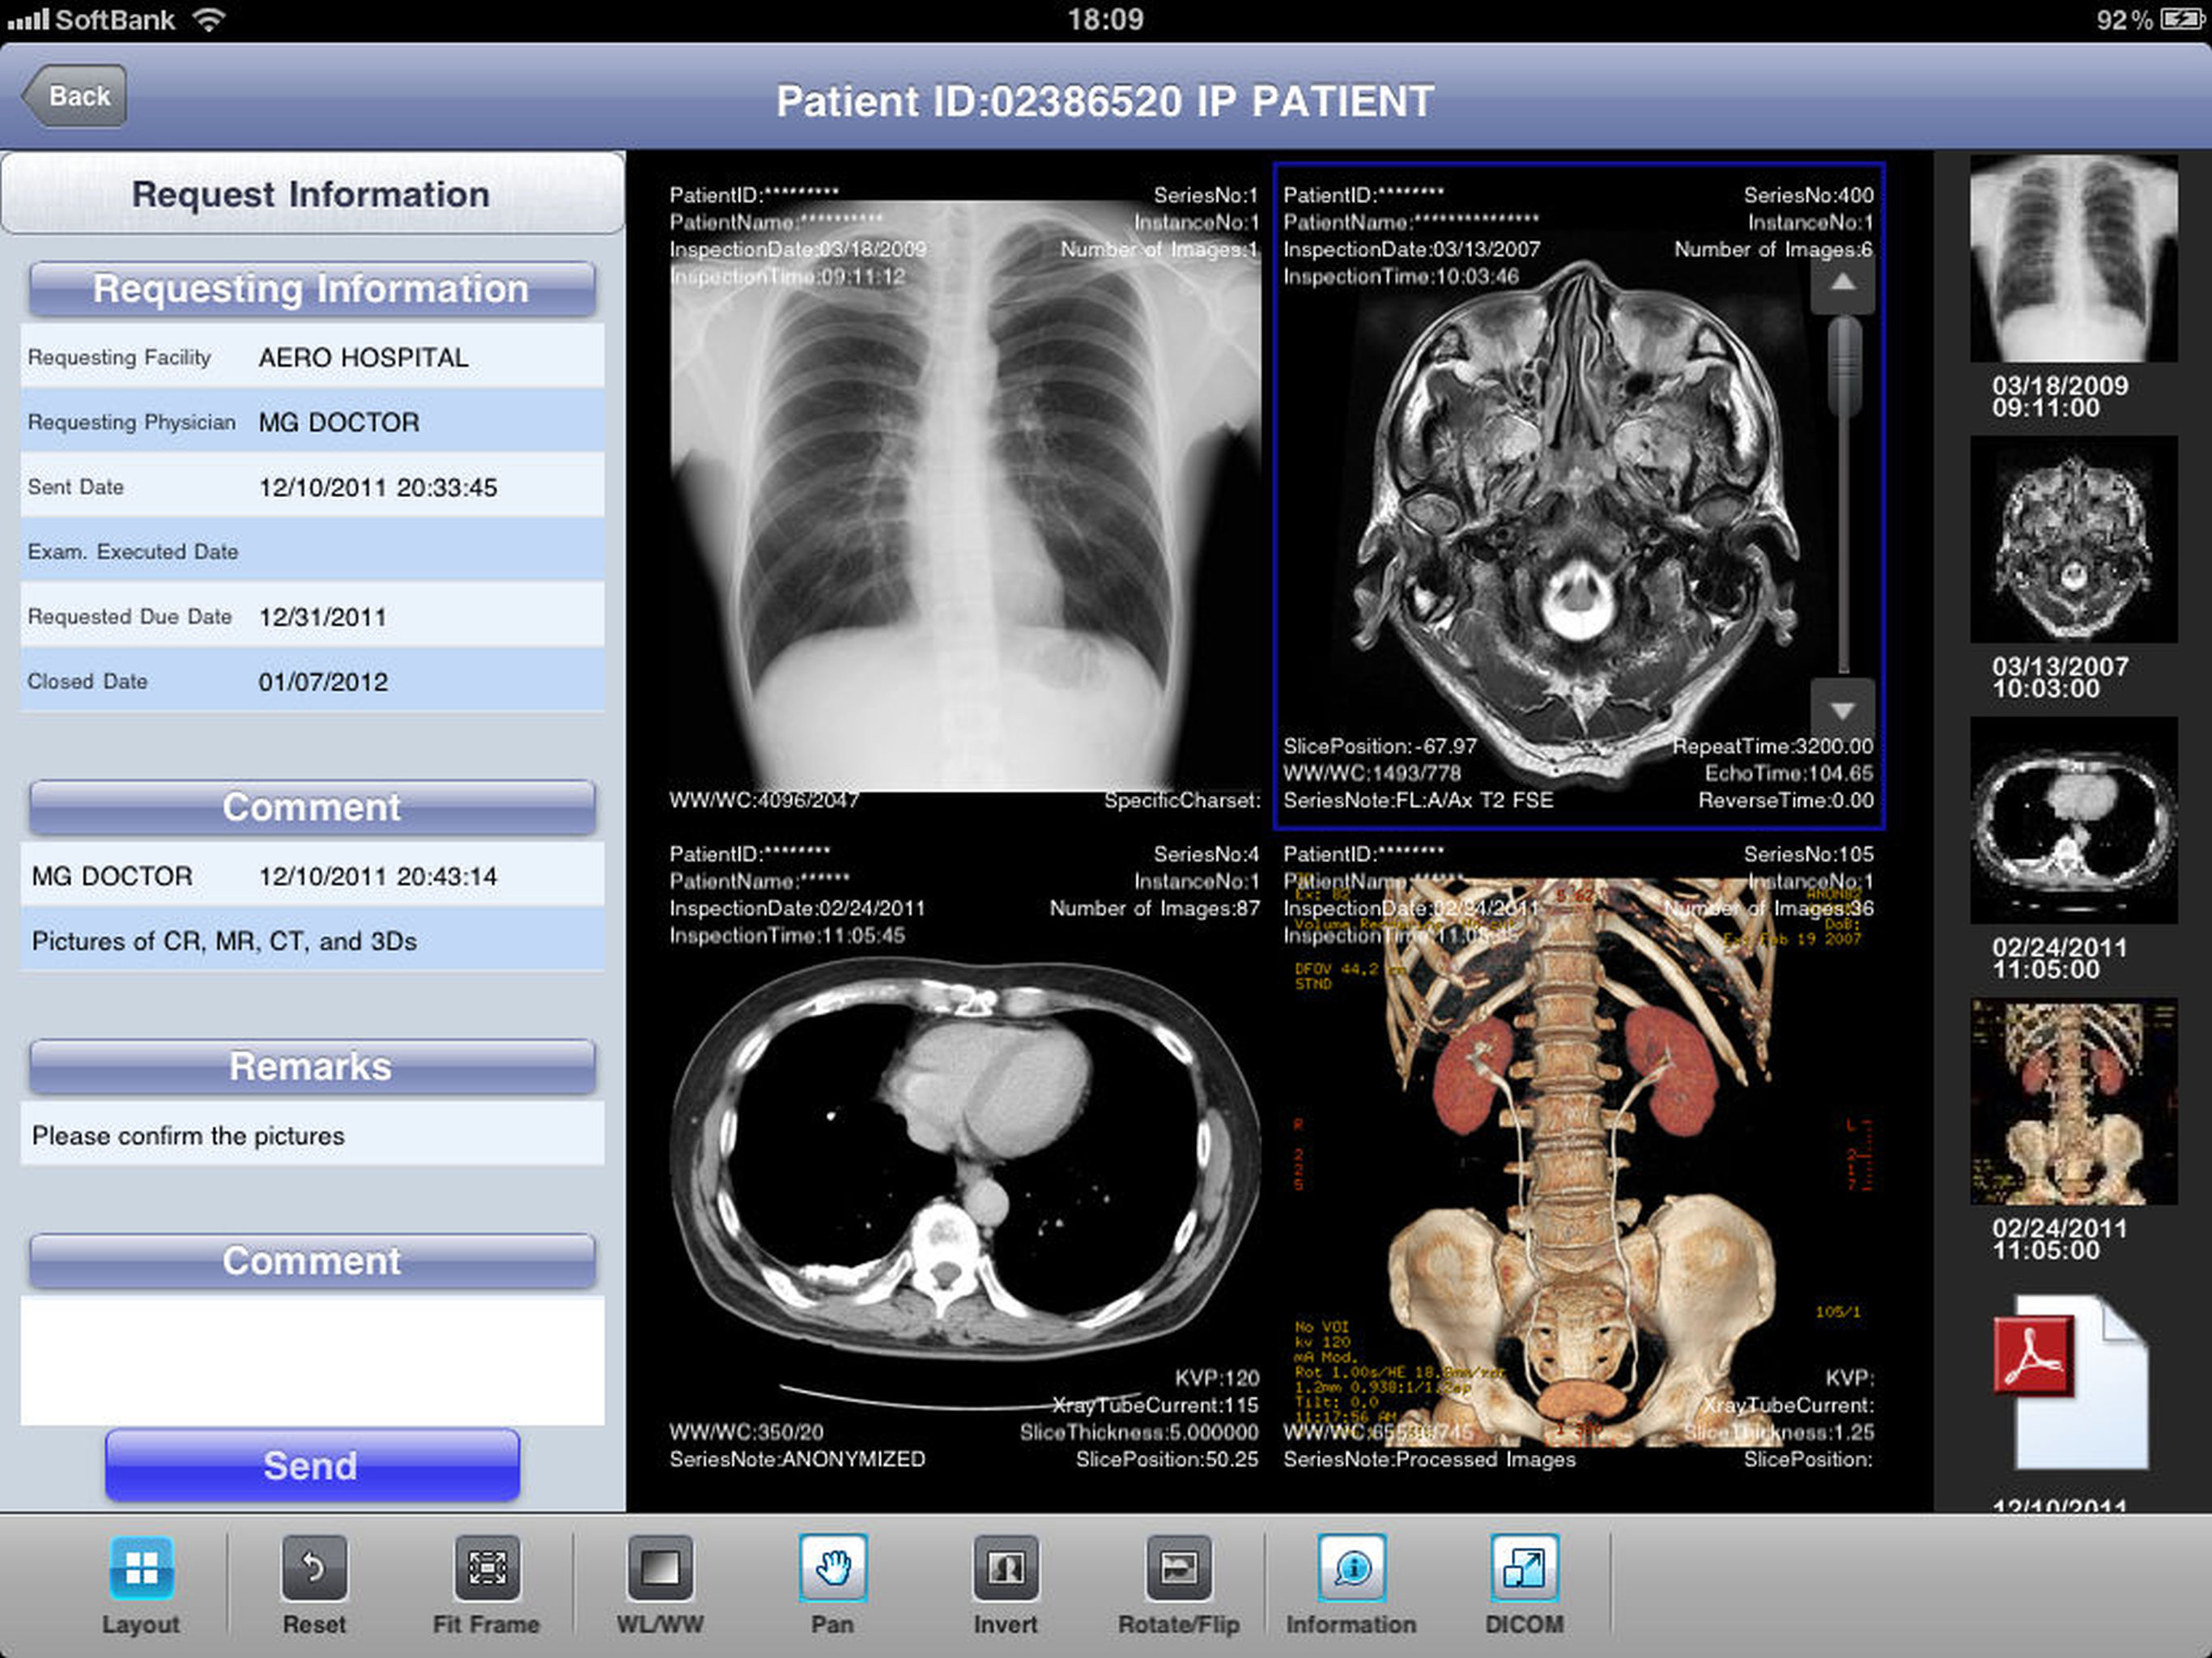Tap the scroll-down arrow on MR image
The width and height of the screenshot is (2212, 1658).
[x=1842, y=710]
